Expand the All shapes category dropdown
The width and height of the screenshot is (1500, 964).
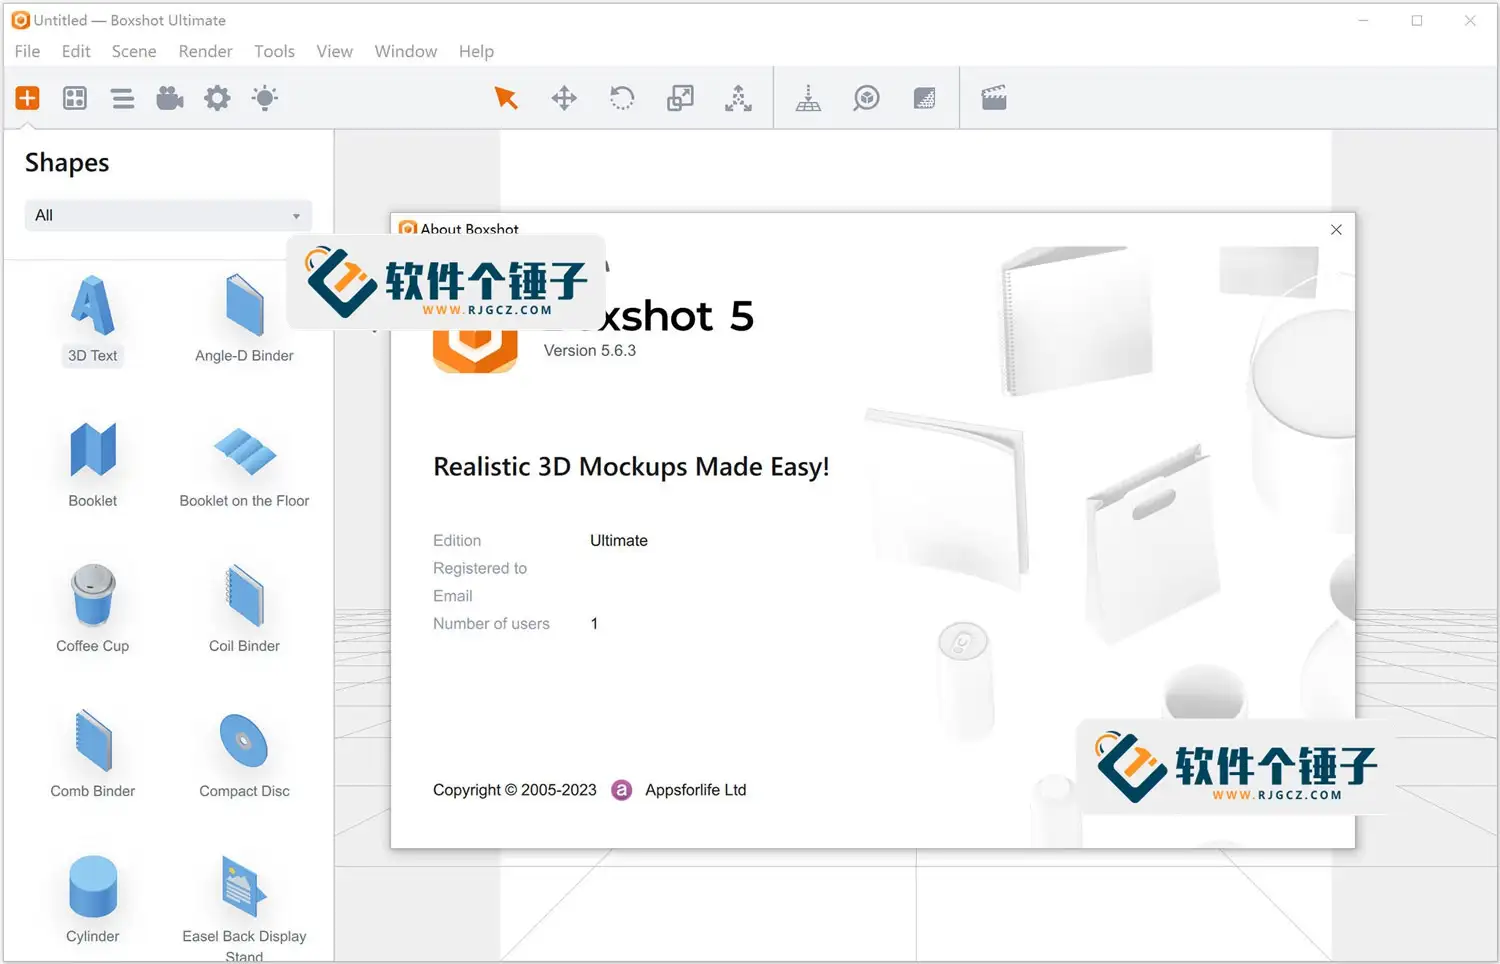click(168, 215)
